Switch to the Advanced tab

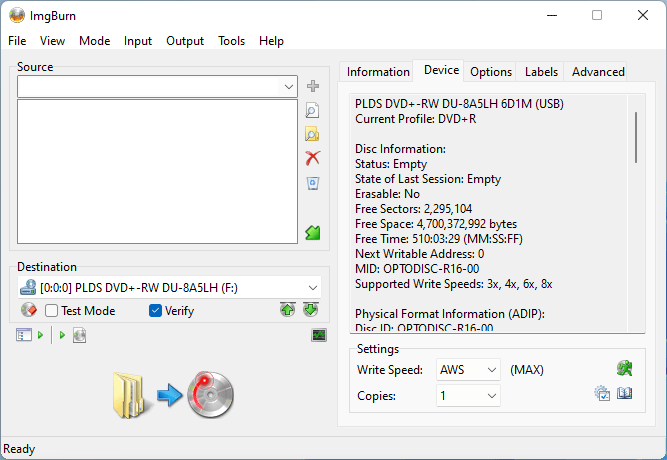coord(598,71)
